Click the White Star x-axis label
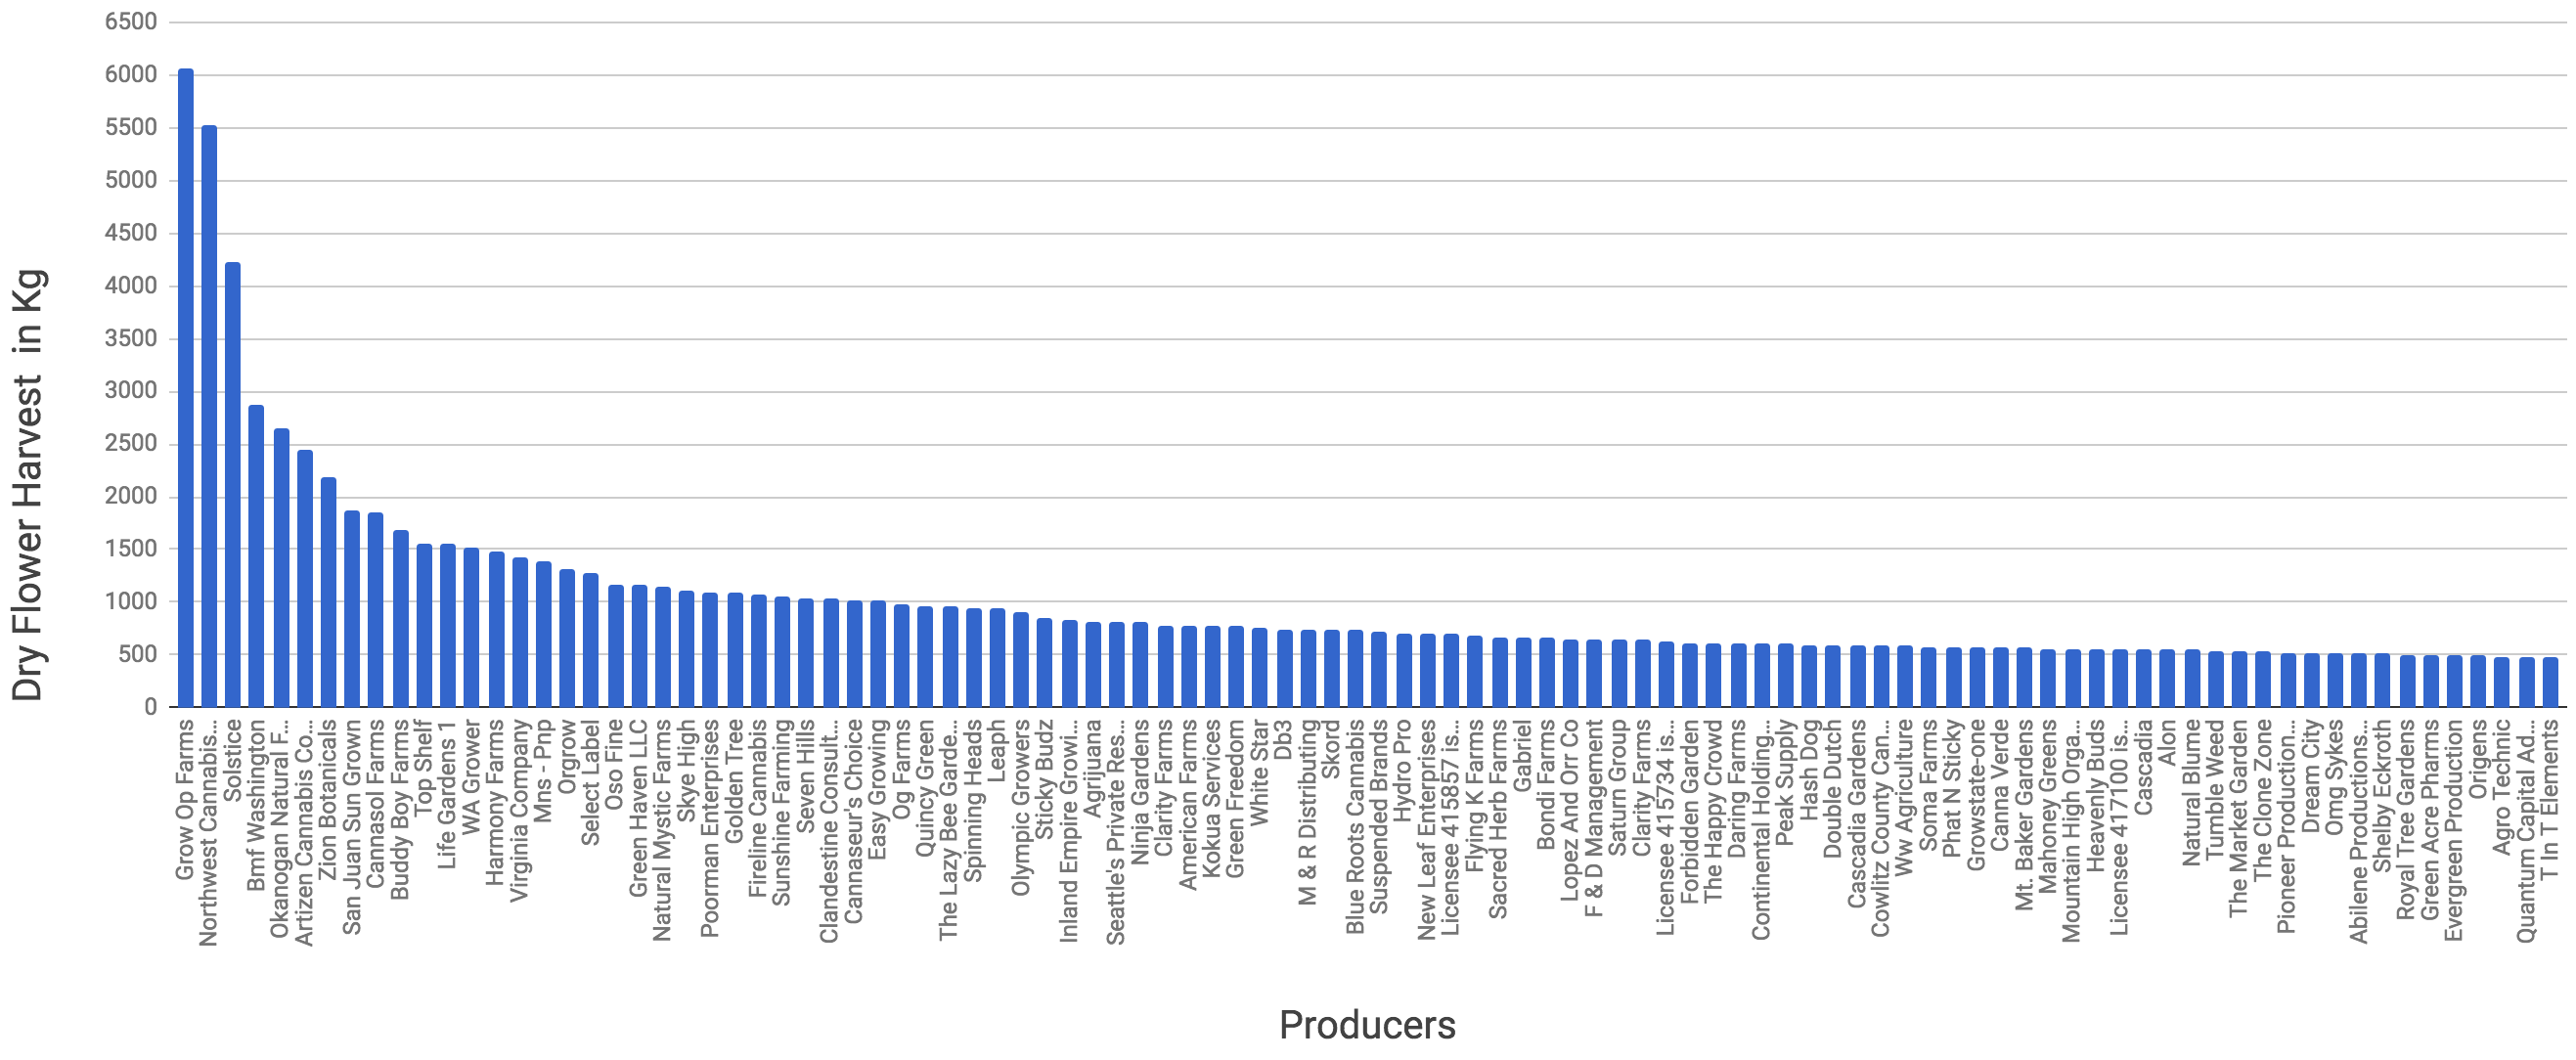 (x=1260, y=773)
